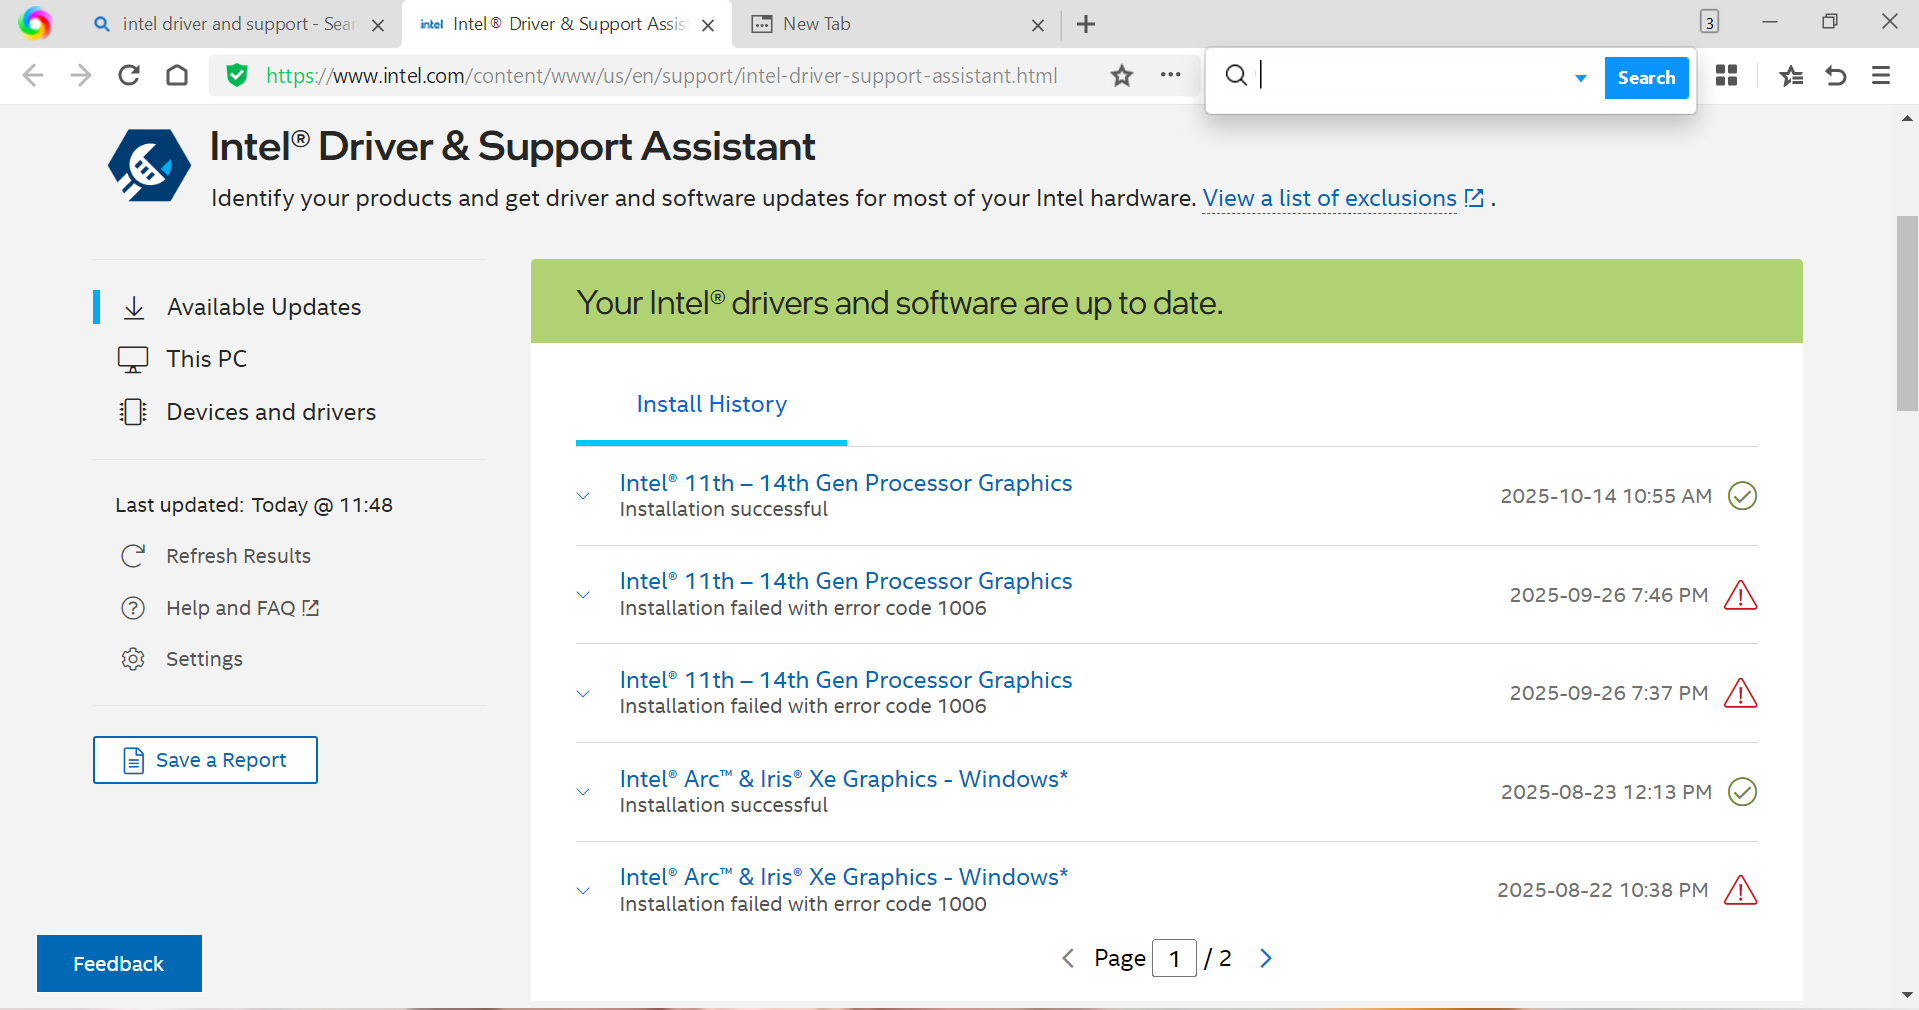Click the browser logo icon in title bar
This screenshot has width=1919, height=1010.
point(35,23)
